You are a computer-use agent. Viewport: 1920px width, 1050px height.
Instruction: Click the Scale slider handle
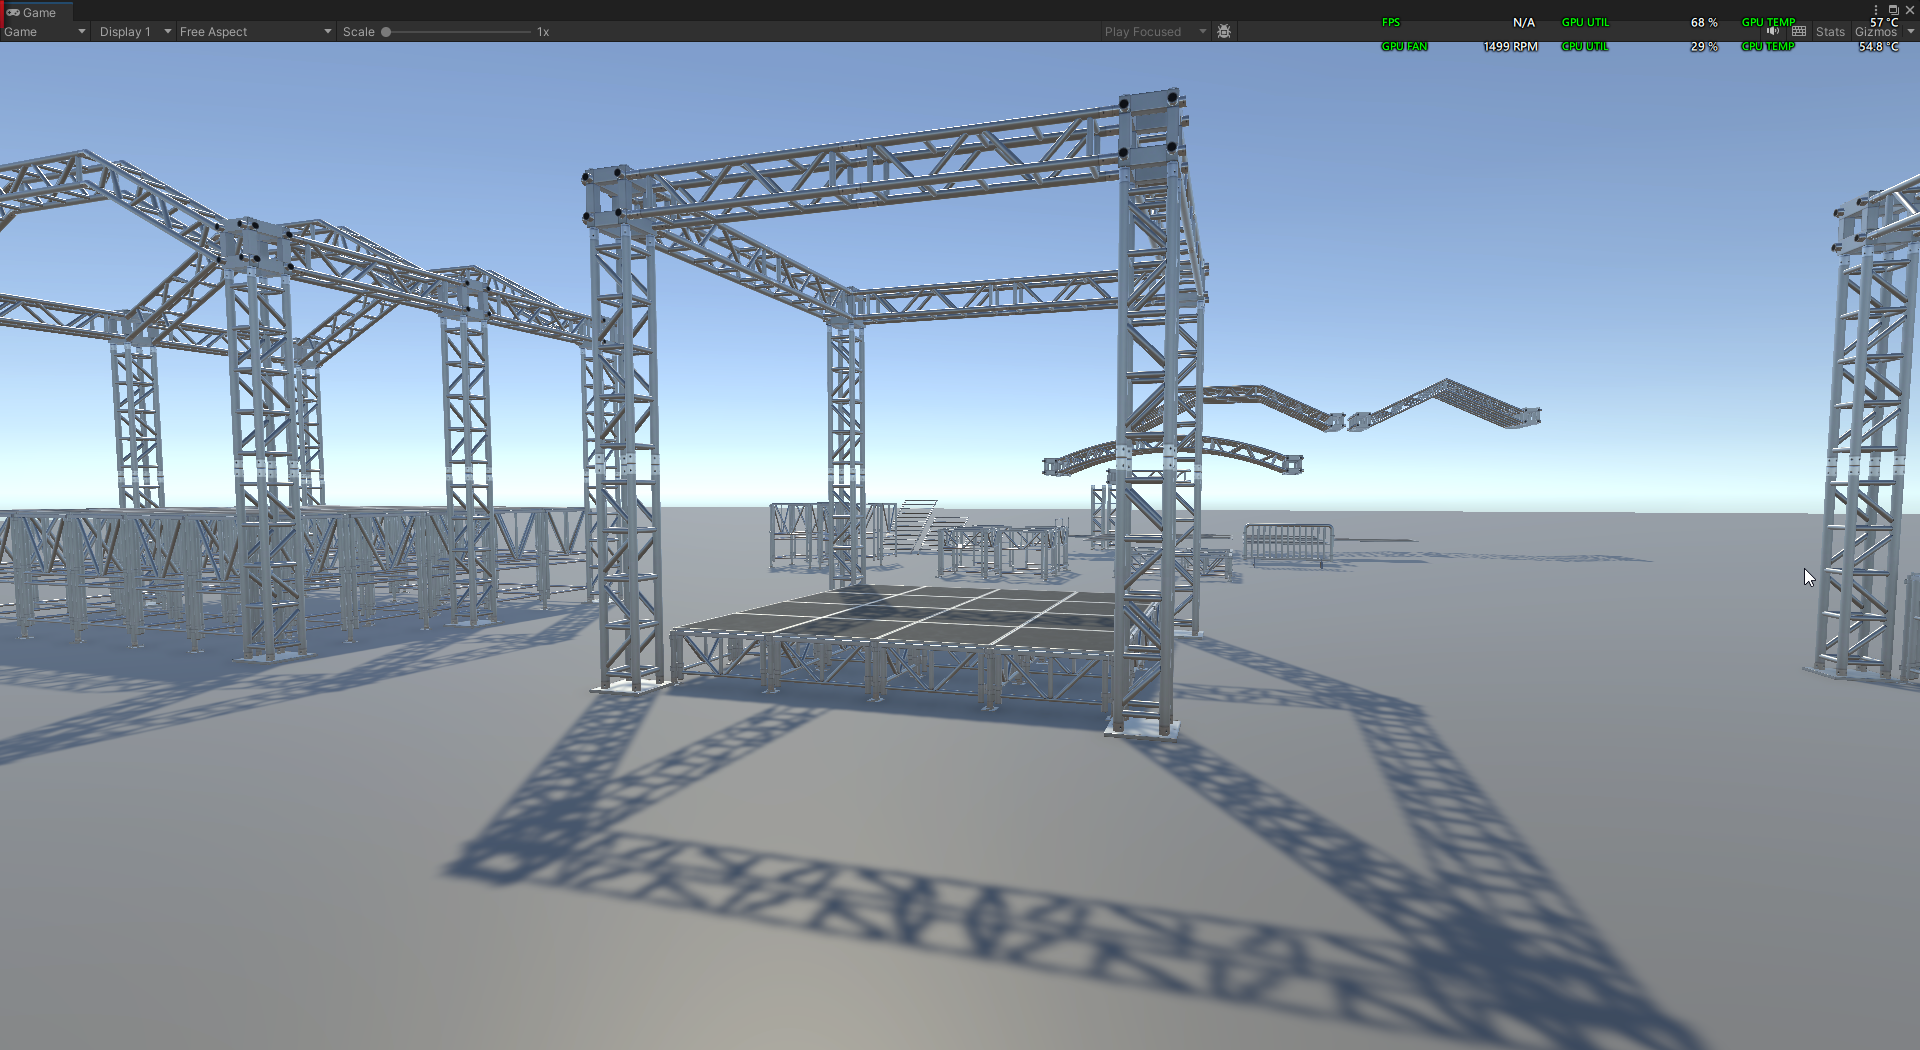click(386, 32)
